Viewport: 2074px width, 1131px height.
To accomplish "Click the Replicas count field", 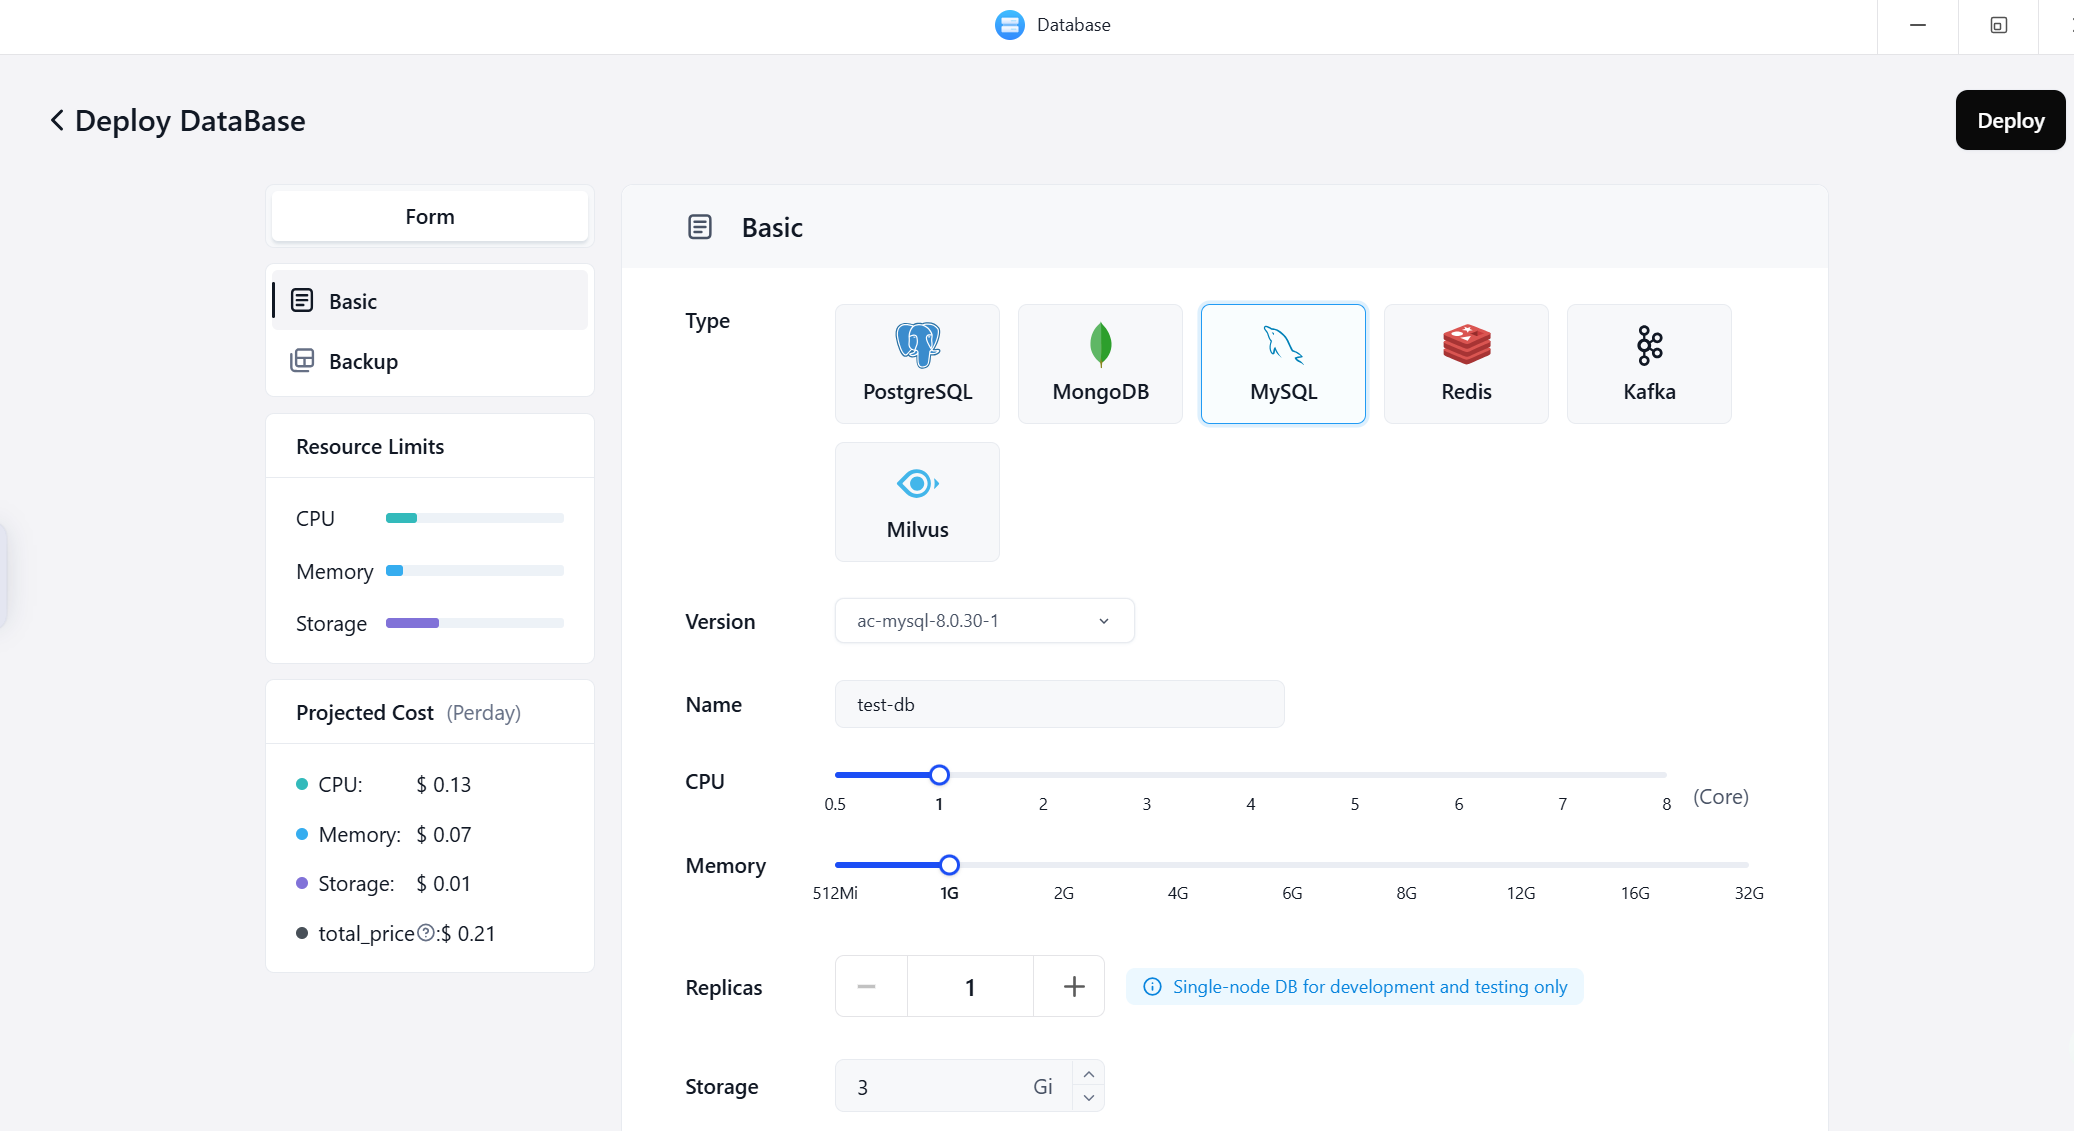I will point(970,987).
